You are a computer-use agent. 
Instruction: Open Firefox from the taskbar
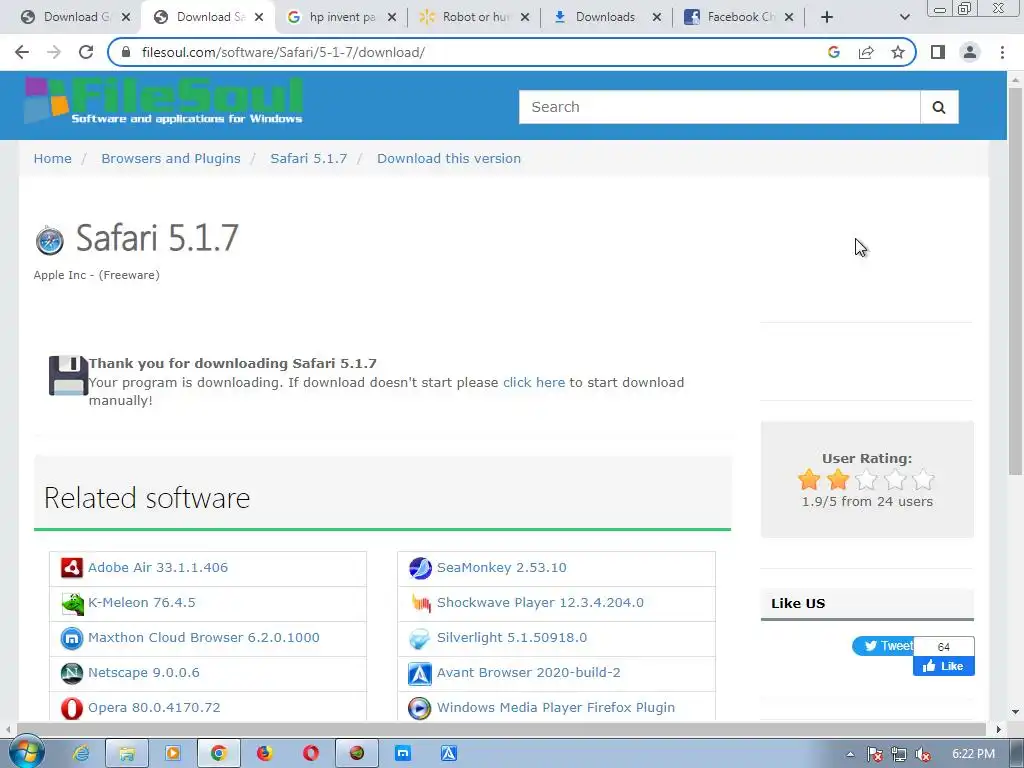point(264,754)
